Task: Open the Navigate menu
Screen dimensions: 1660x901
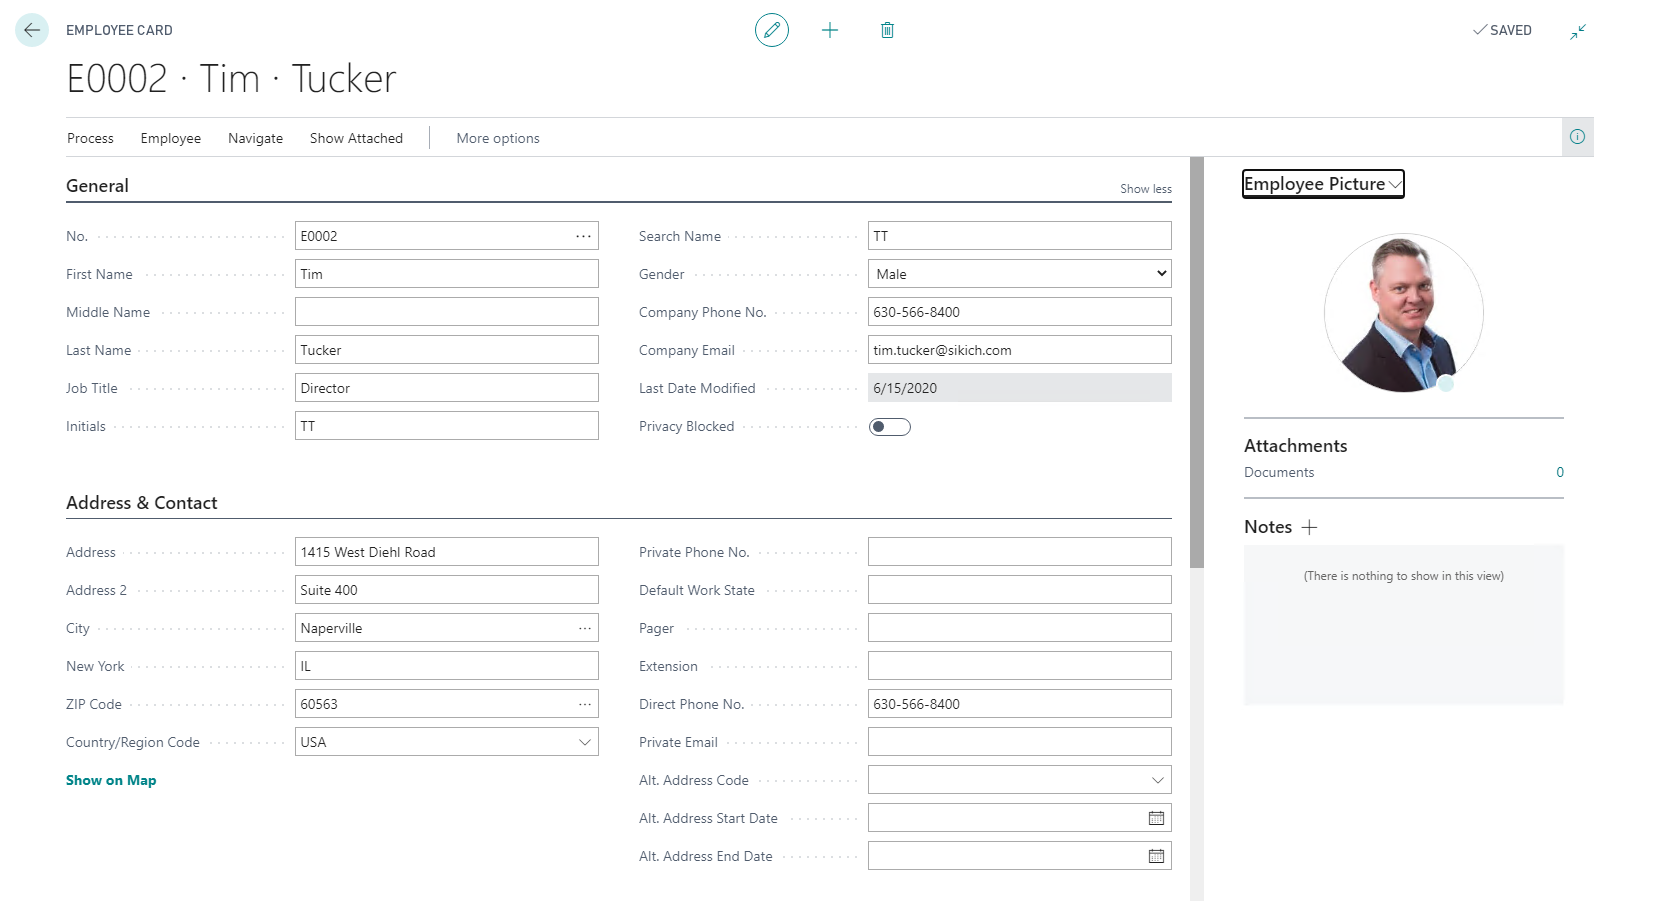Action: tap(255, 138)
